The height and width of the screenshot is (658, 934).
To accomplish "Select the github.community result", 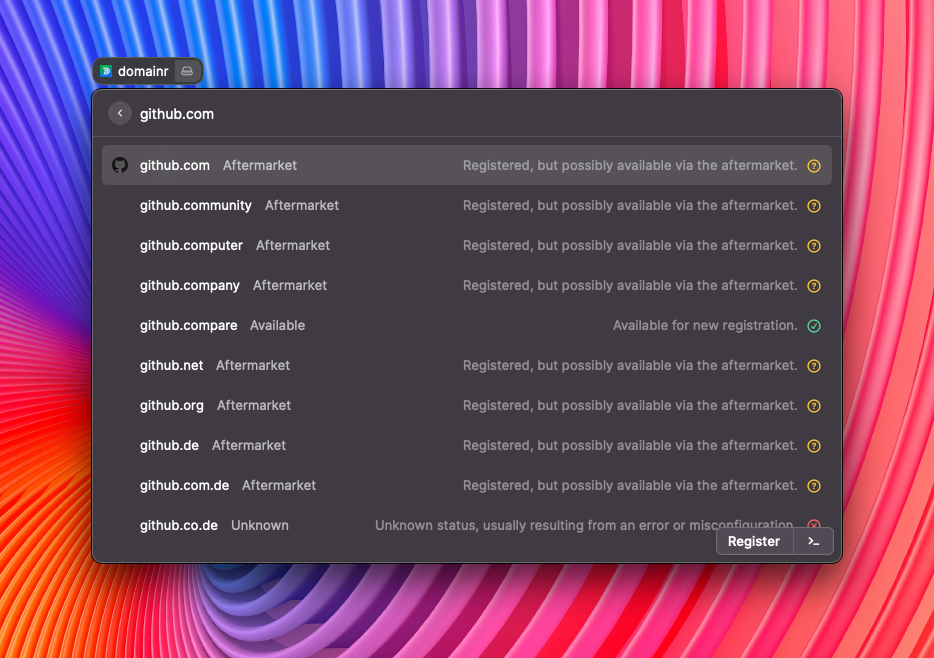I will [467, 205].
